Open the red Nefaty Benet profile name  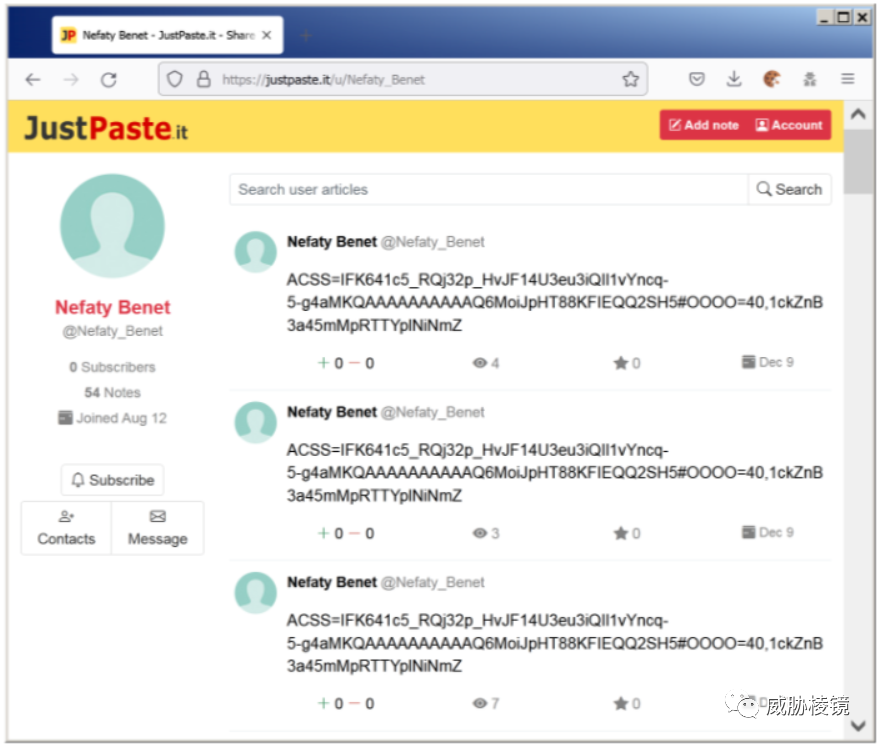[113, 307]
